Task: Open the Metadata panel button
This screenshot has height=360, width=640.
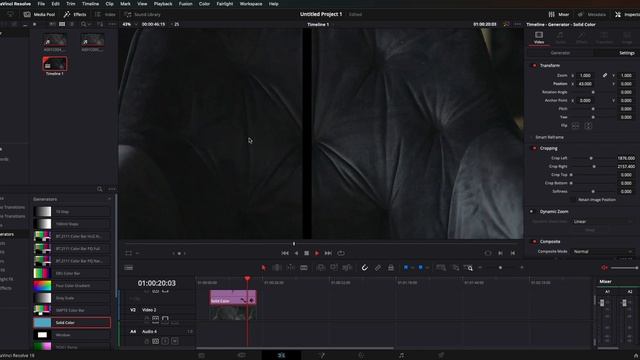Action: (x=592, y=14)
